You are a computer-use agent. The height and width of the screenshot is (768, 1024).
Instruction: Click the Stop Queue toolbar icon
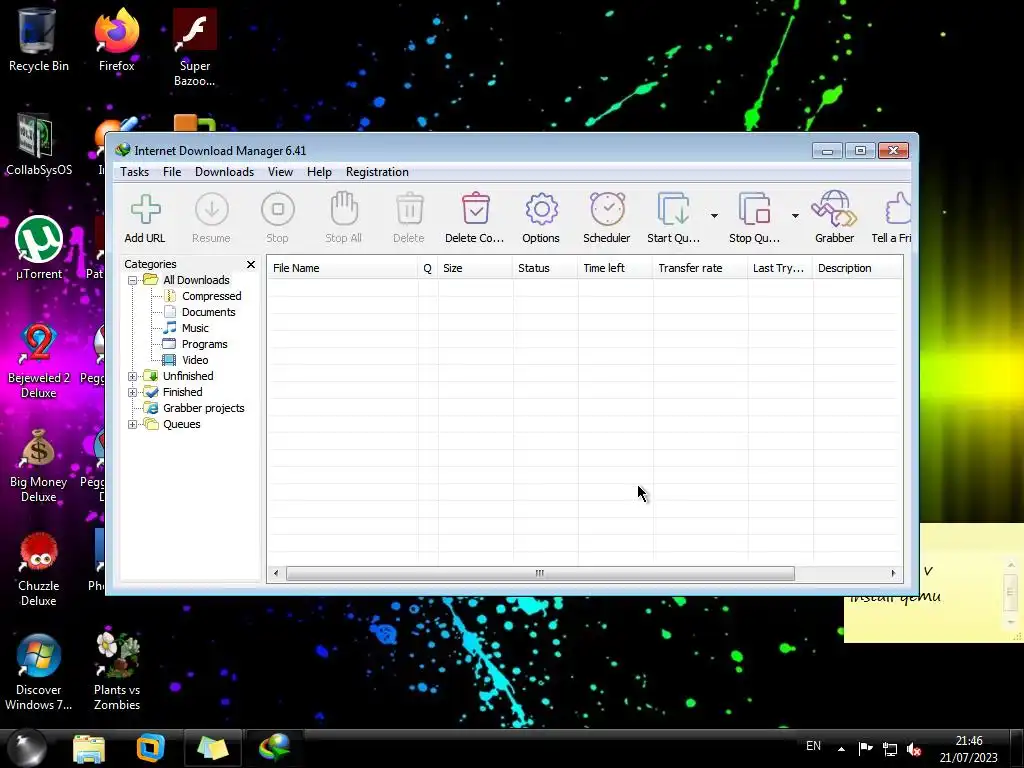point(754,209)
